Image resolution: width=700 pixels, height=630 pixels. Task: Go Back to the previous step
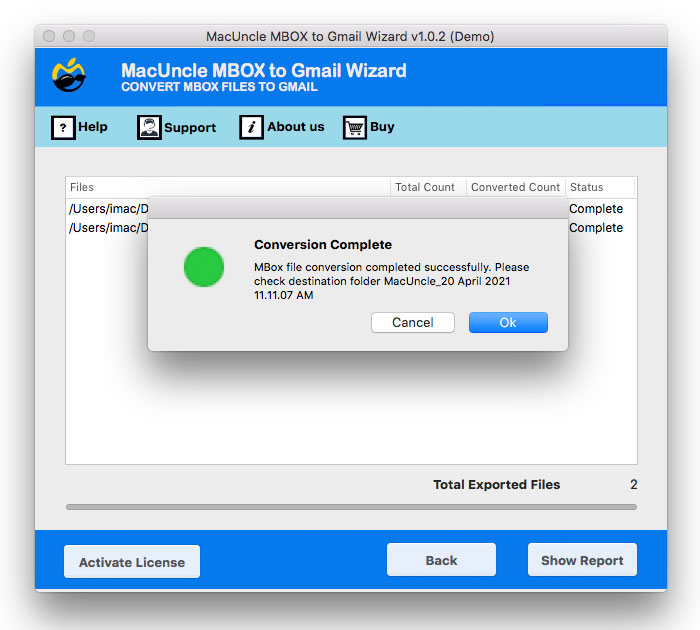click(441, 560)
